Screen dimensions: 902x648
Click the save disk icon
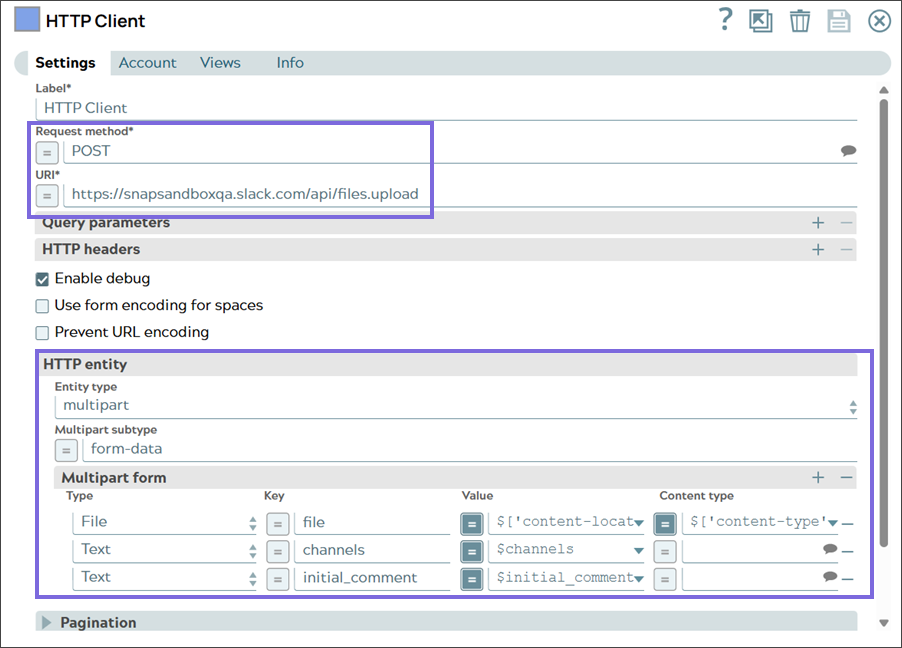pos(839,21)
